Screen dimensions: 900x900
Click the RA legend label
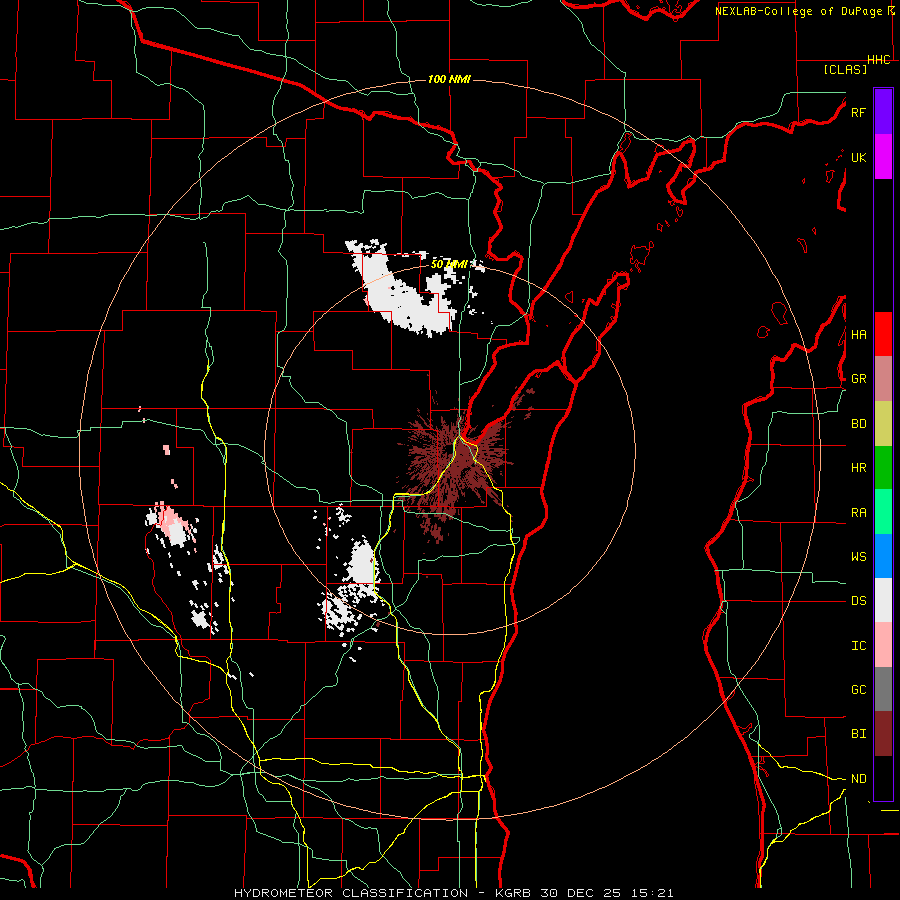click(858, 513)
